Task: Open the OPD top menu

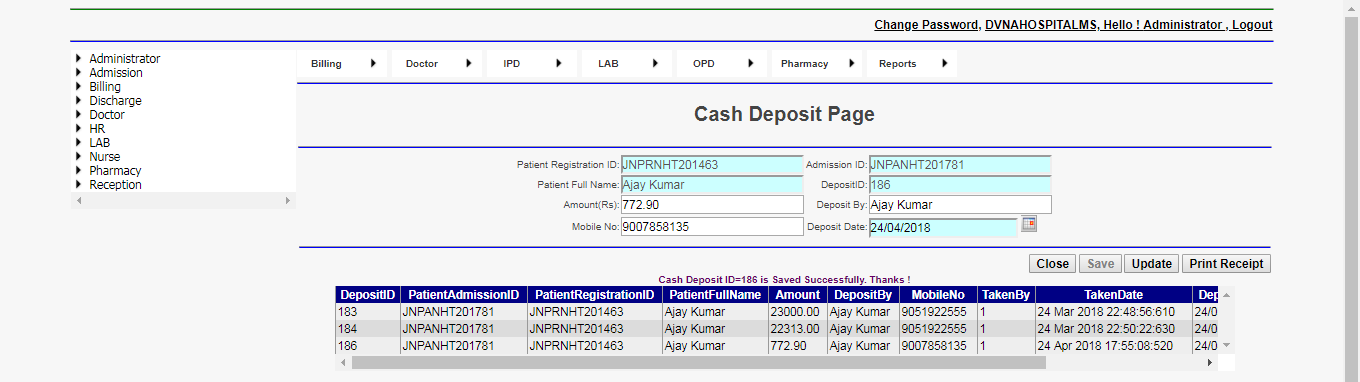Action: pos(722,64)
